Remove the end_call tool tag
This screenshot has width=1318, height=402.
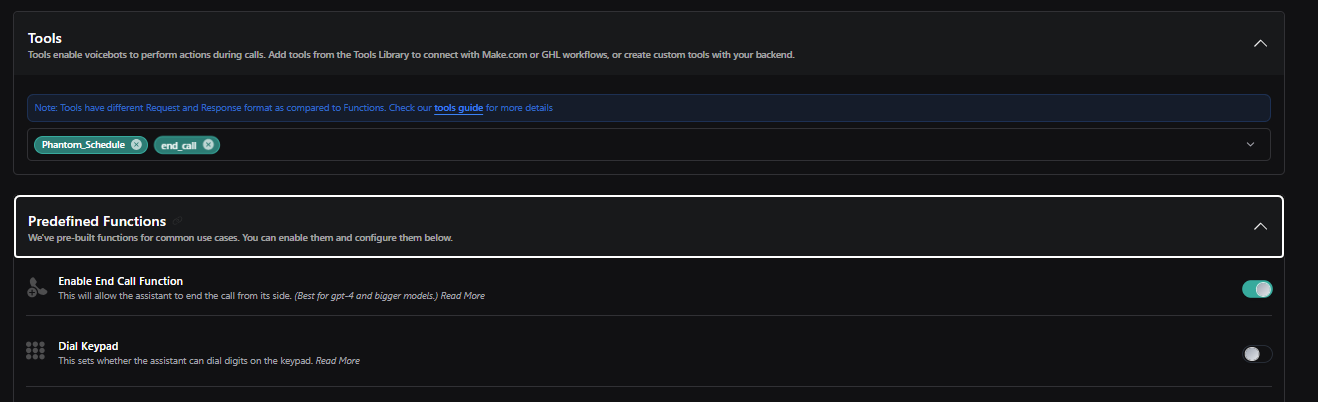tap(208, 144)
